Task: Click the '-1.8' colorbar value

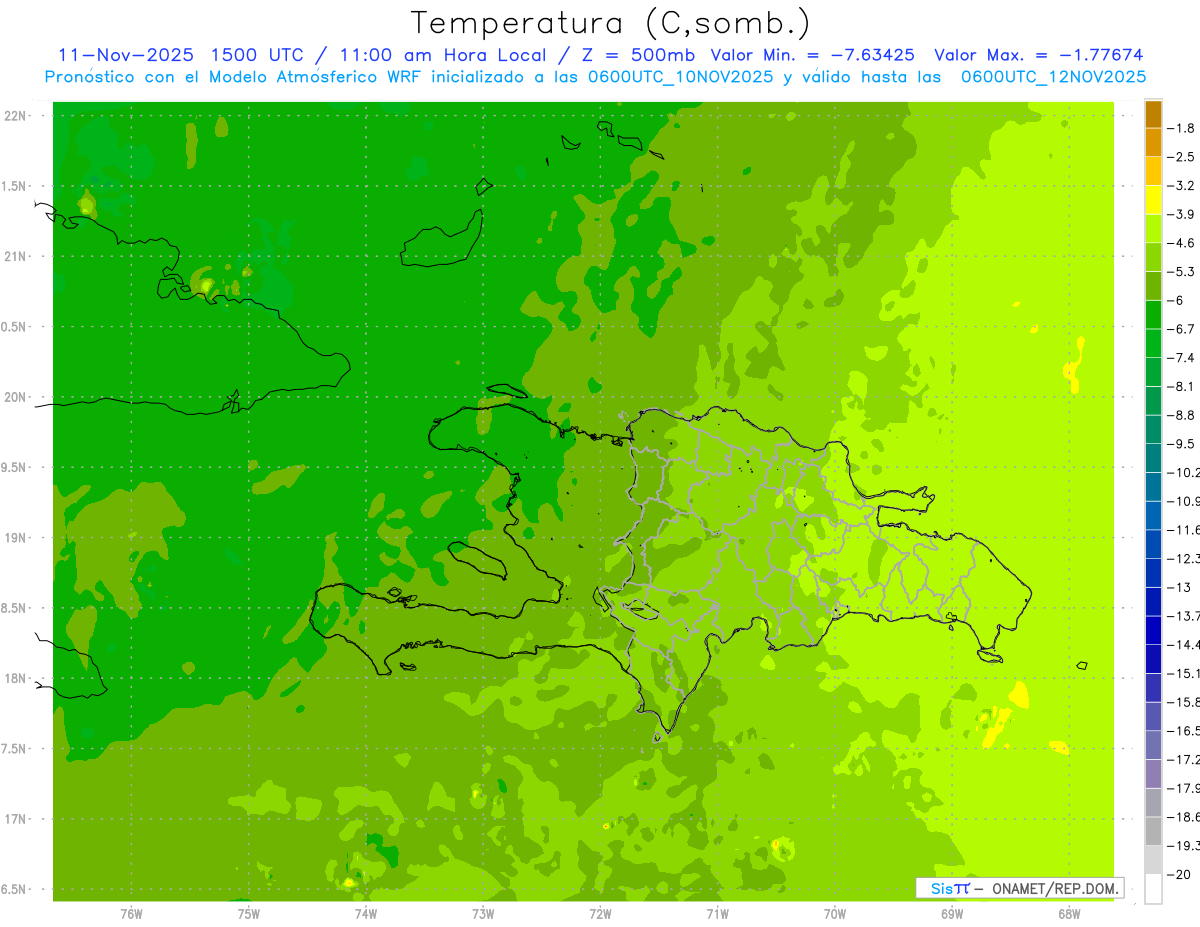Action: [1181, 128]
